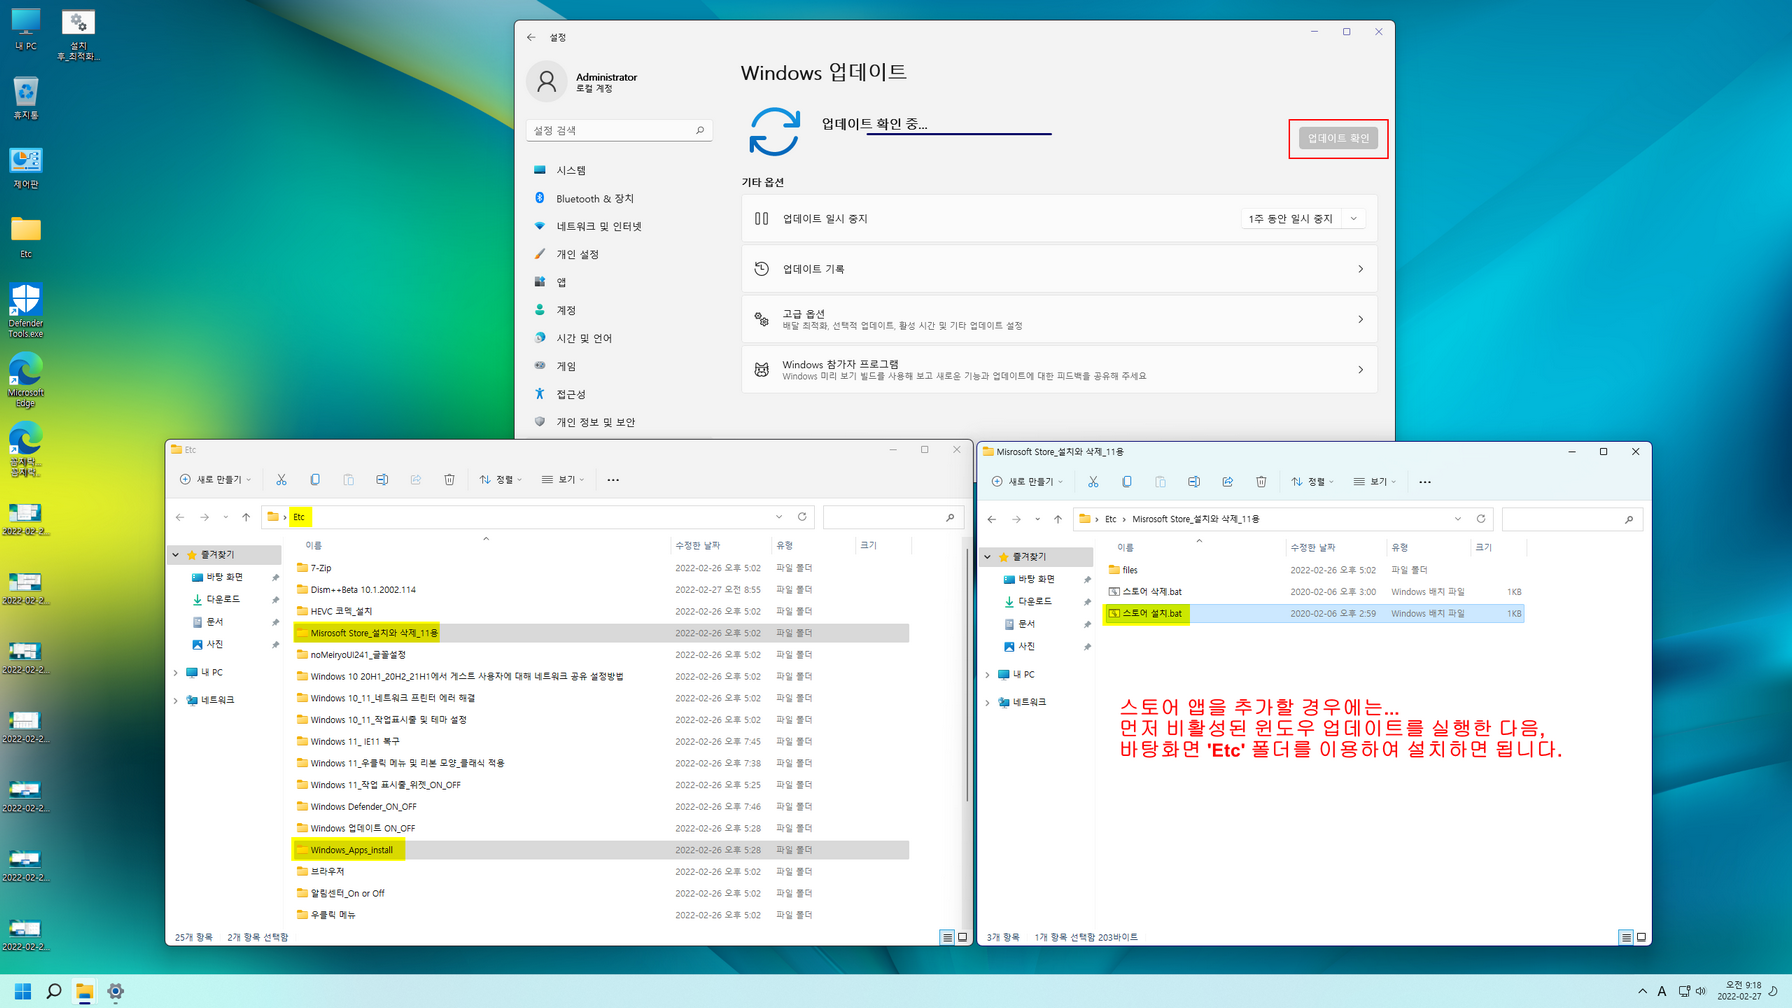Open Defender Tools.exe desktop icon
Image resolution: width=1792 pixels, height=1008 pixels.
pos(26,310)
